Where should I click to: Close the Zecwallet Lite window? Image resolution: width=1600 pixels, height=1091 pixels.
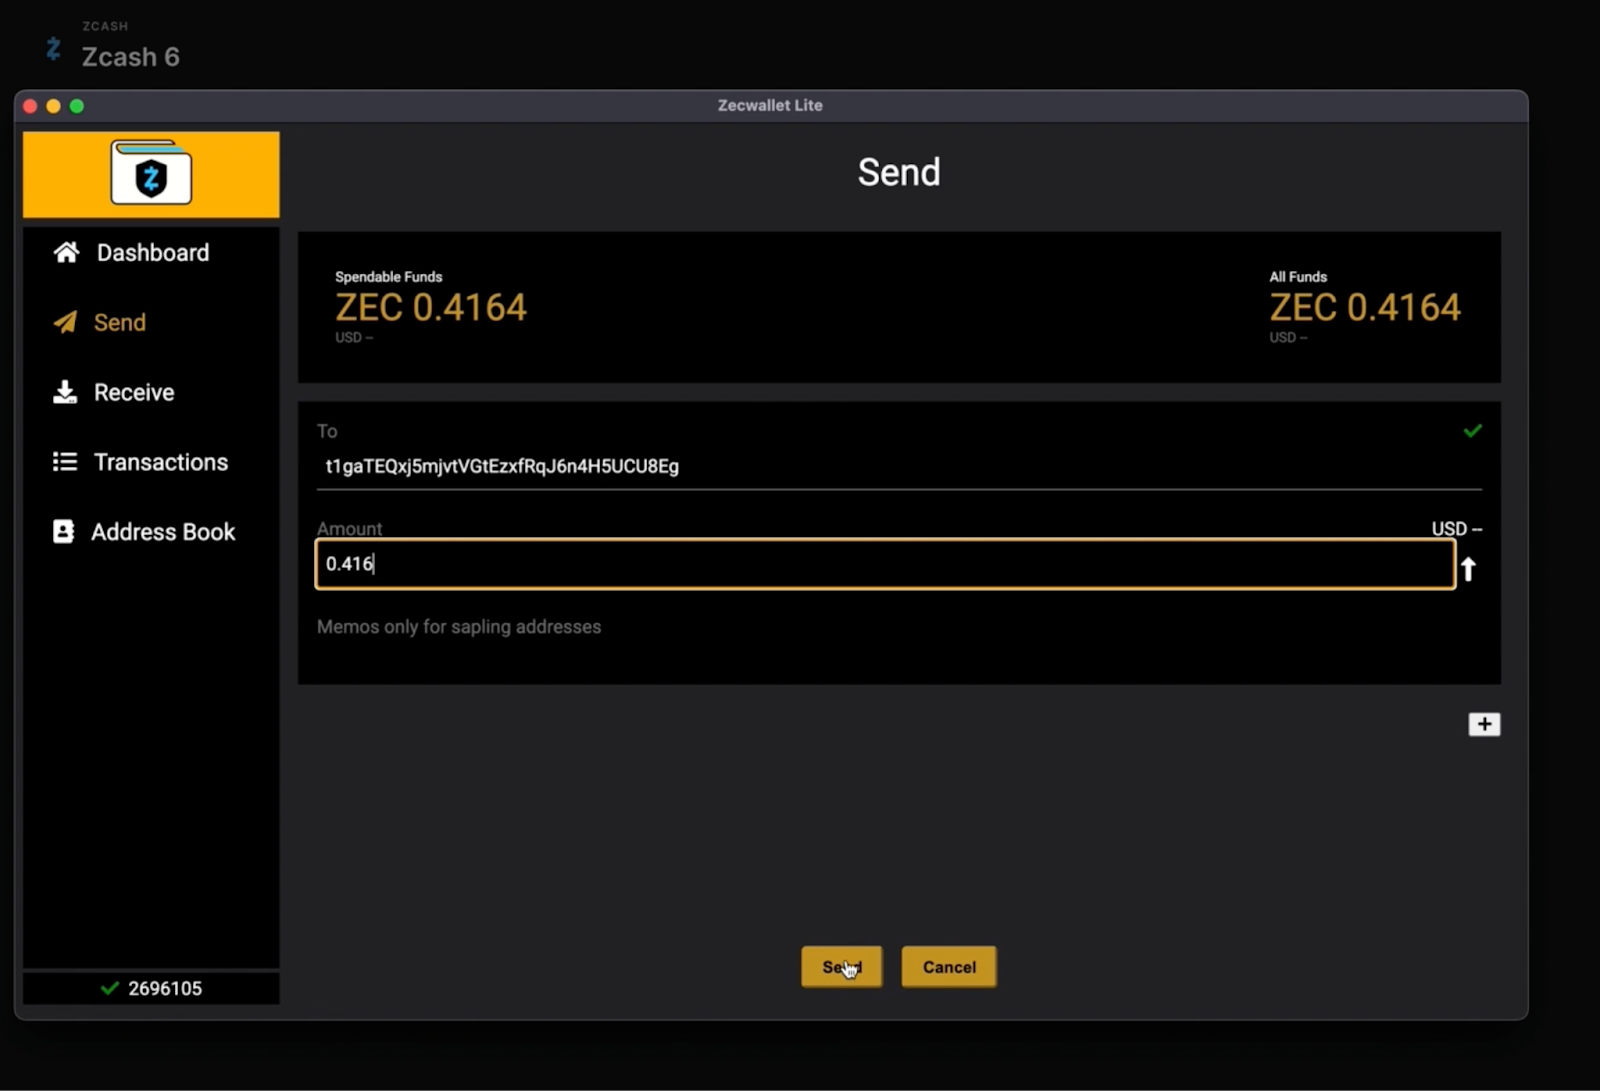[30, 106]
